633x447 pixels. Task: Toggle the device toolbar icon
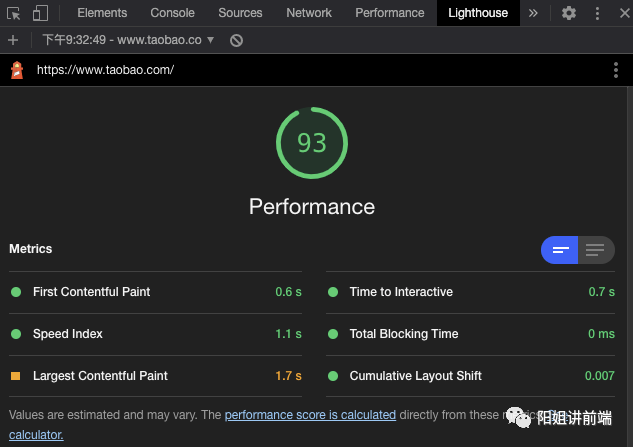coord(40,13)
